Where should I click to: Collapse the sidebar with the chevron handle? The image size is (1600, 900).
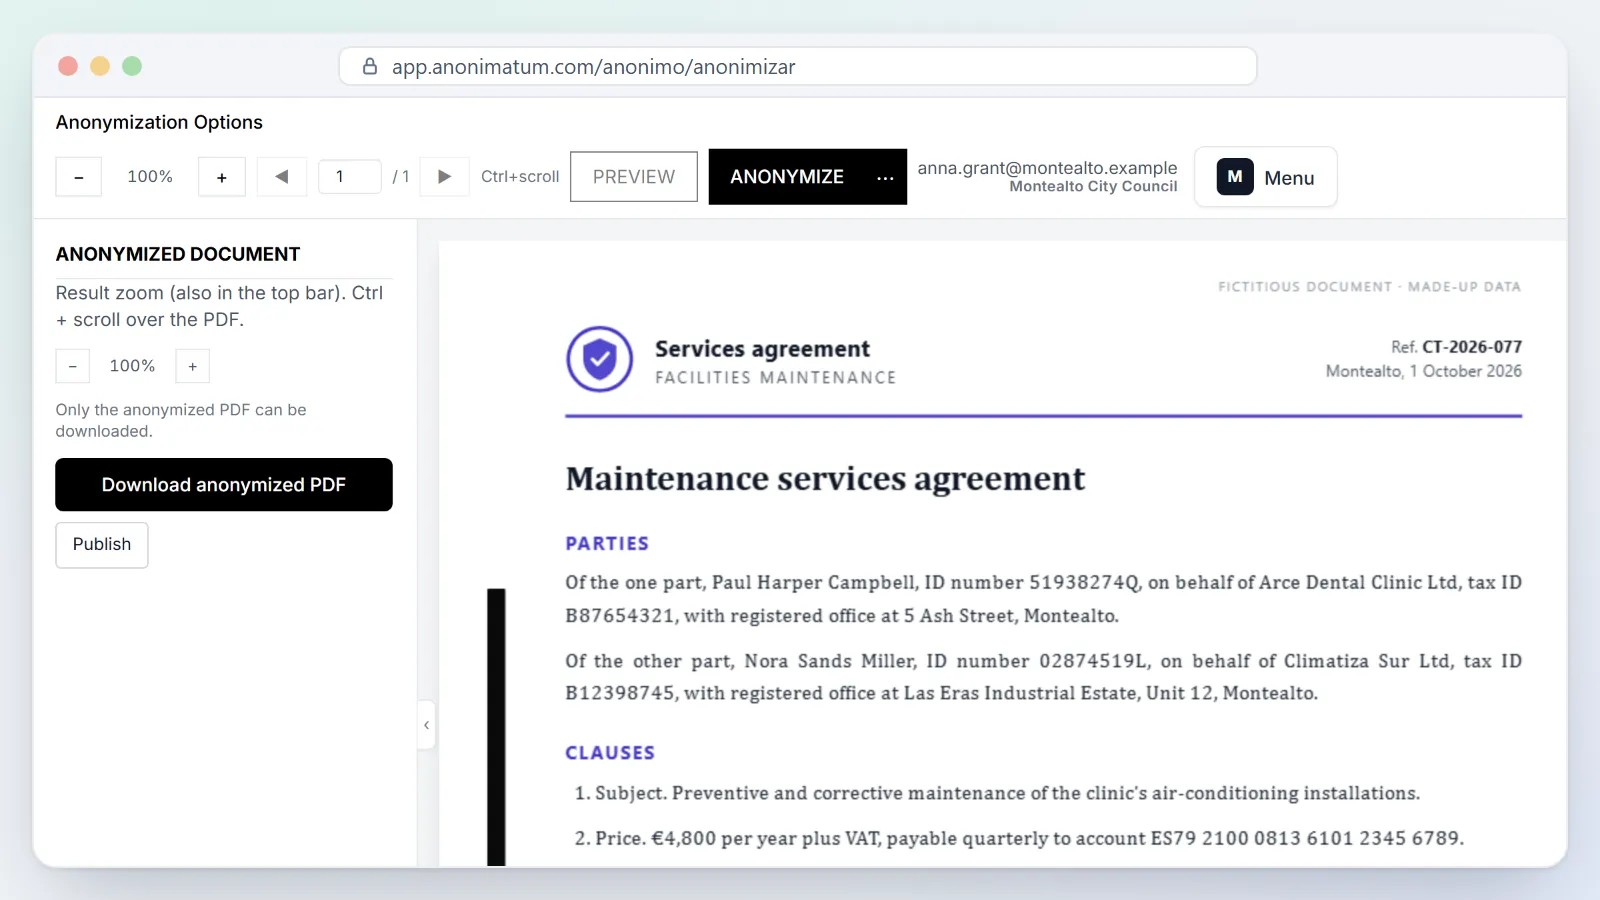pyautogui.click(x=427, y=725)
